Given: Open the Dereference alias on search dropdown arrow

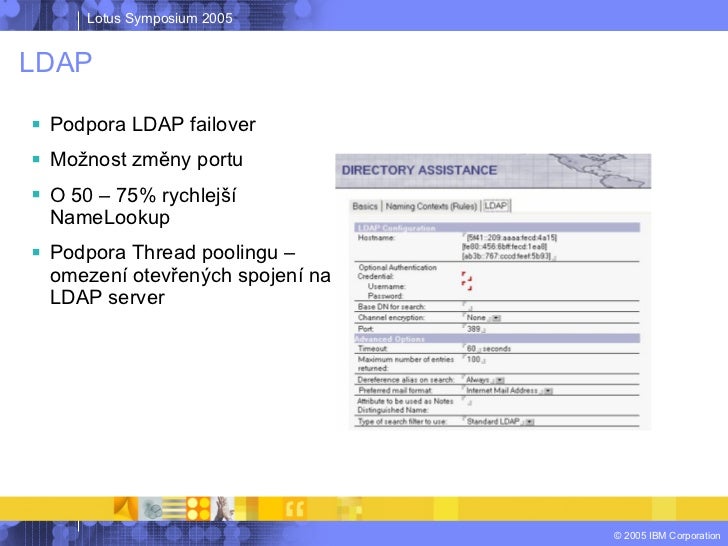Looking at the screenshot, I should tap(500, 380).
